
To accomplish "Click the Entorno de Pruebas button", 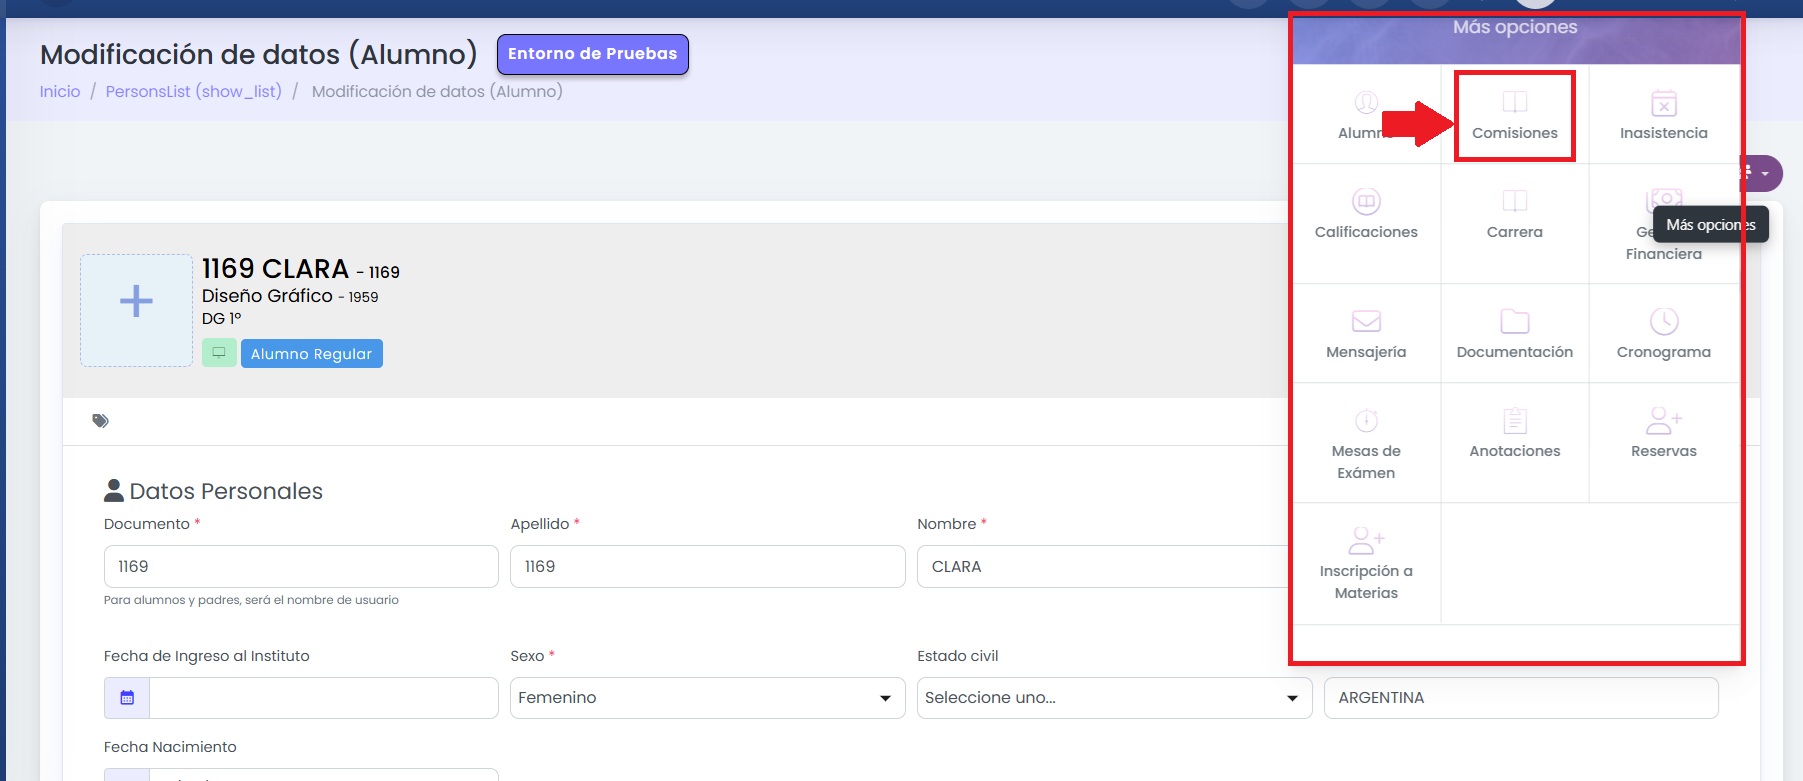I will coord(592,54).
